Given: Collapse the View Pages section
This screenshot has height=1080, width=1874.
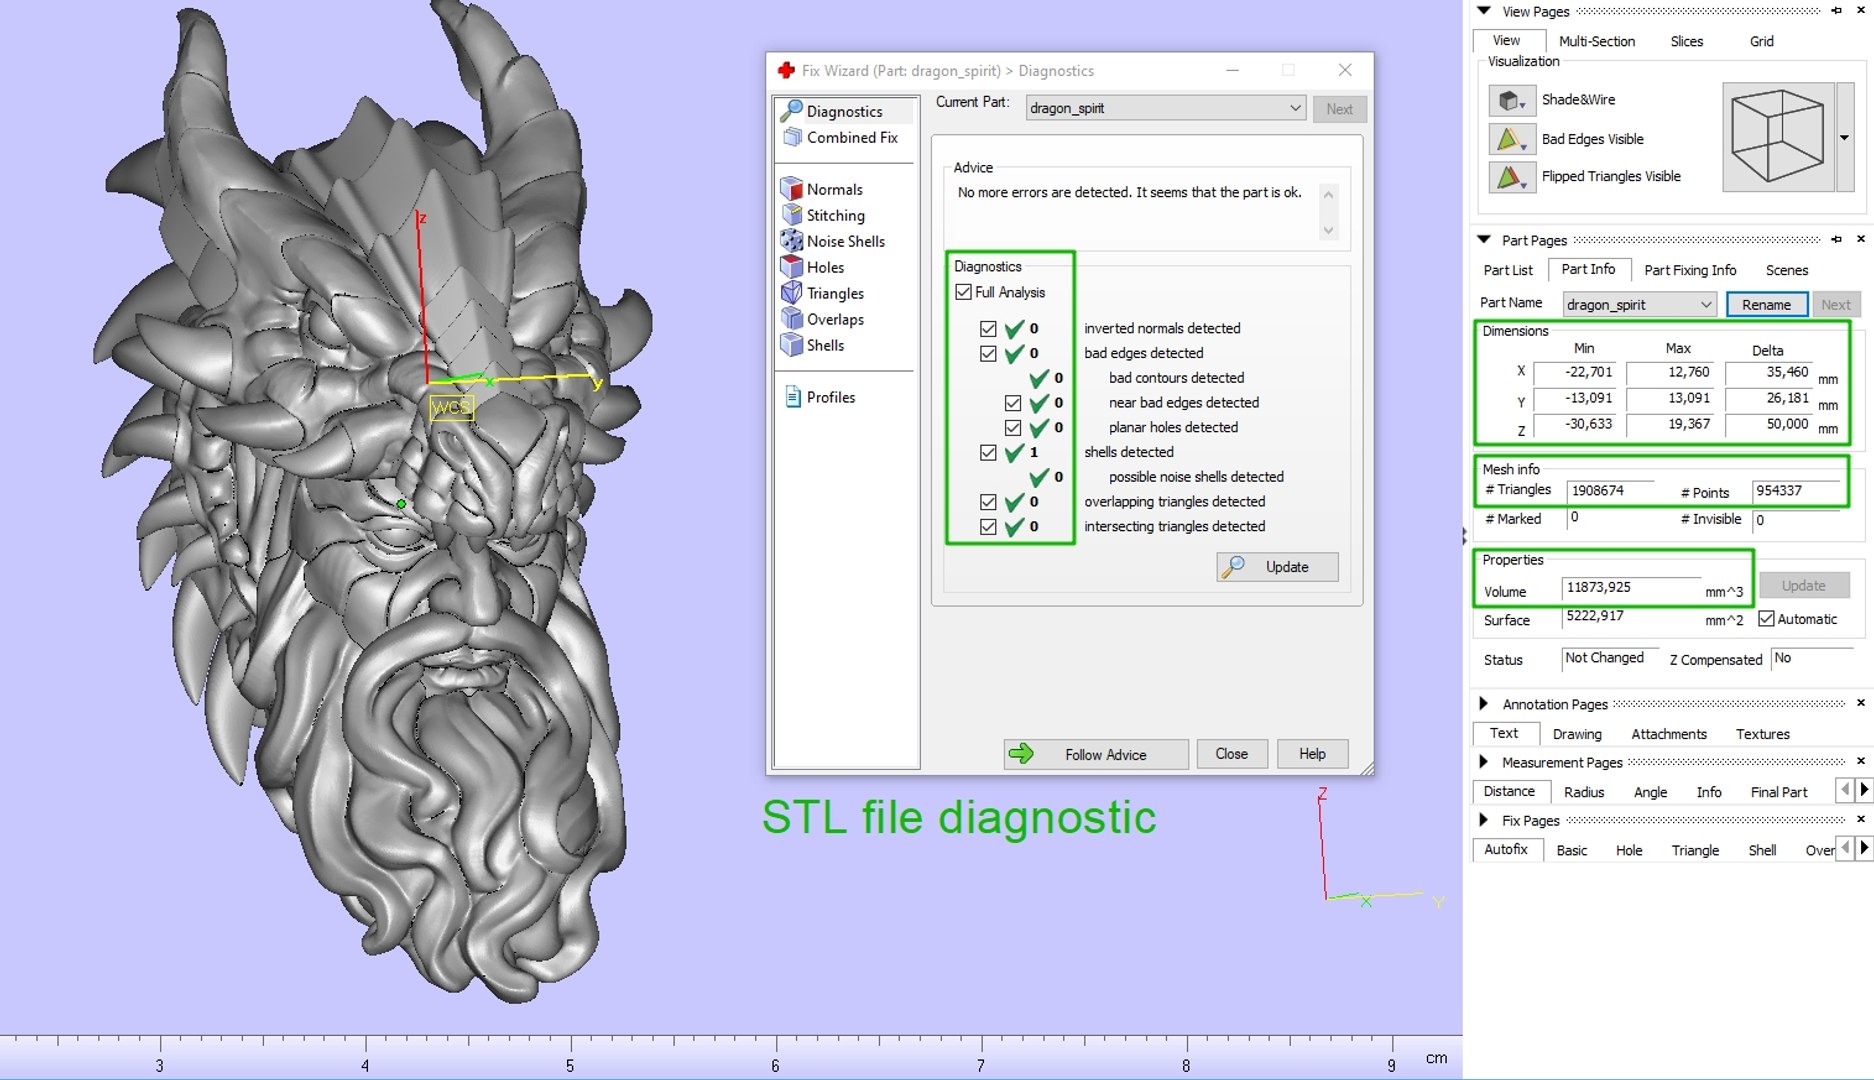Looking at the screenshot, I should click(x=1484, y=11).
